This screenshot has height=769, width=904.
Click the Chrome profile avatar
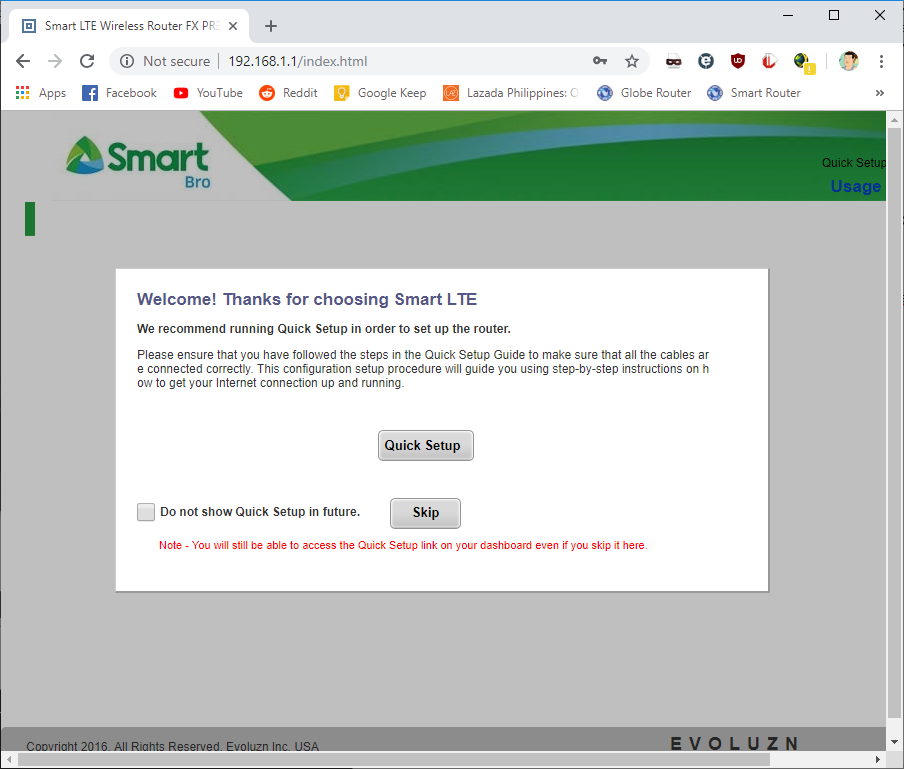tap(848, 61)
